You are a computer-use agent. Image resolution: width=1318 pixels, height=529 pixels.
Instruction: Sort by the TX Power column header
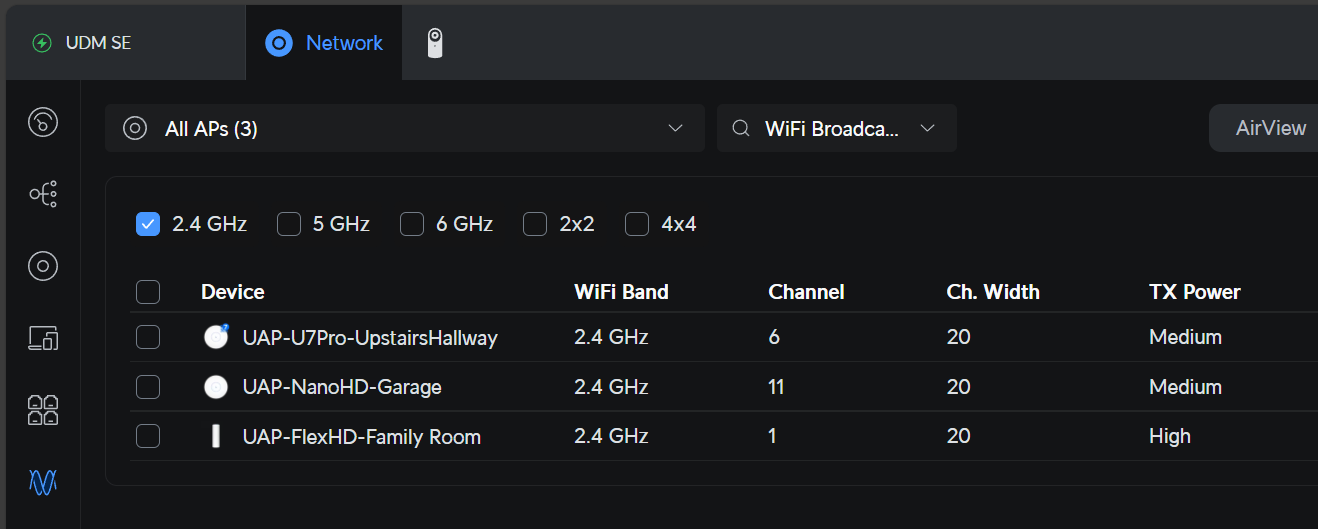(1195, 292)
